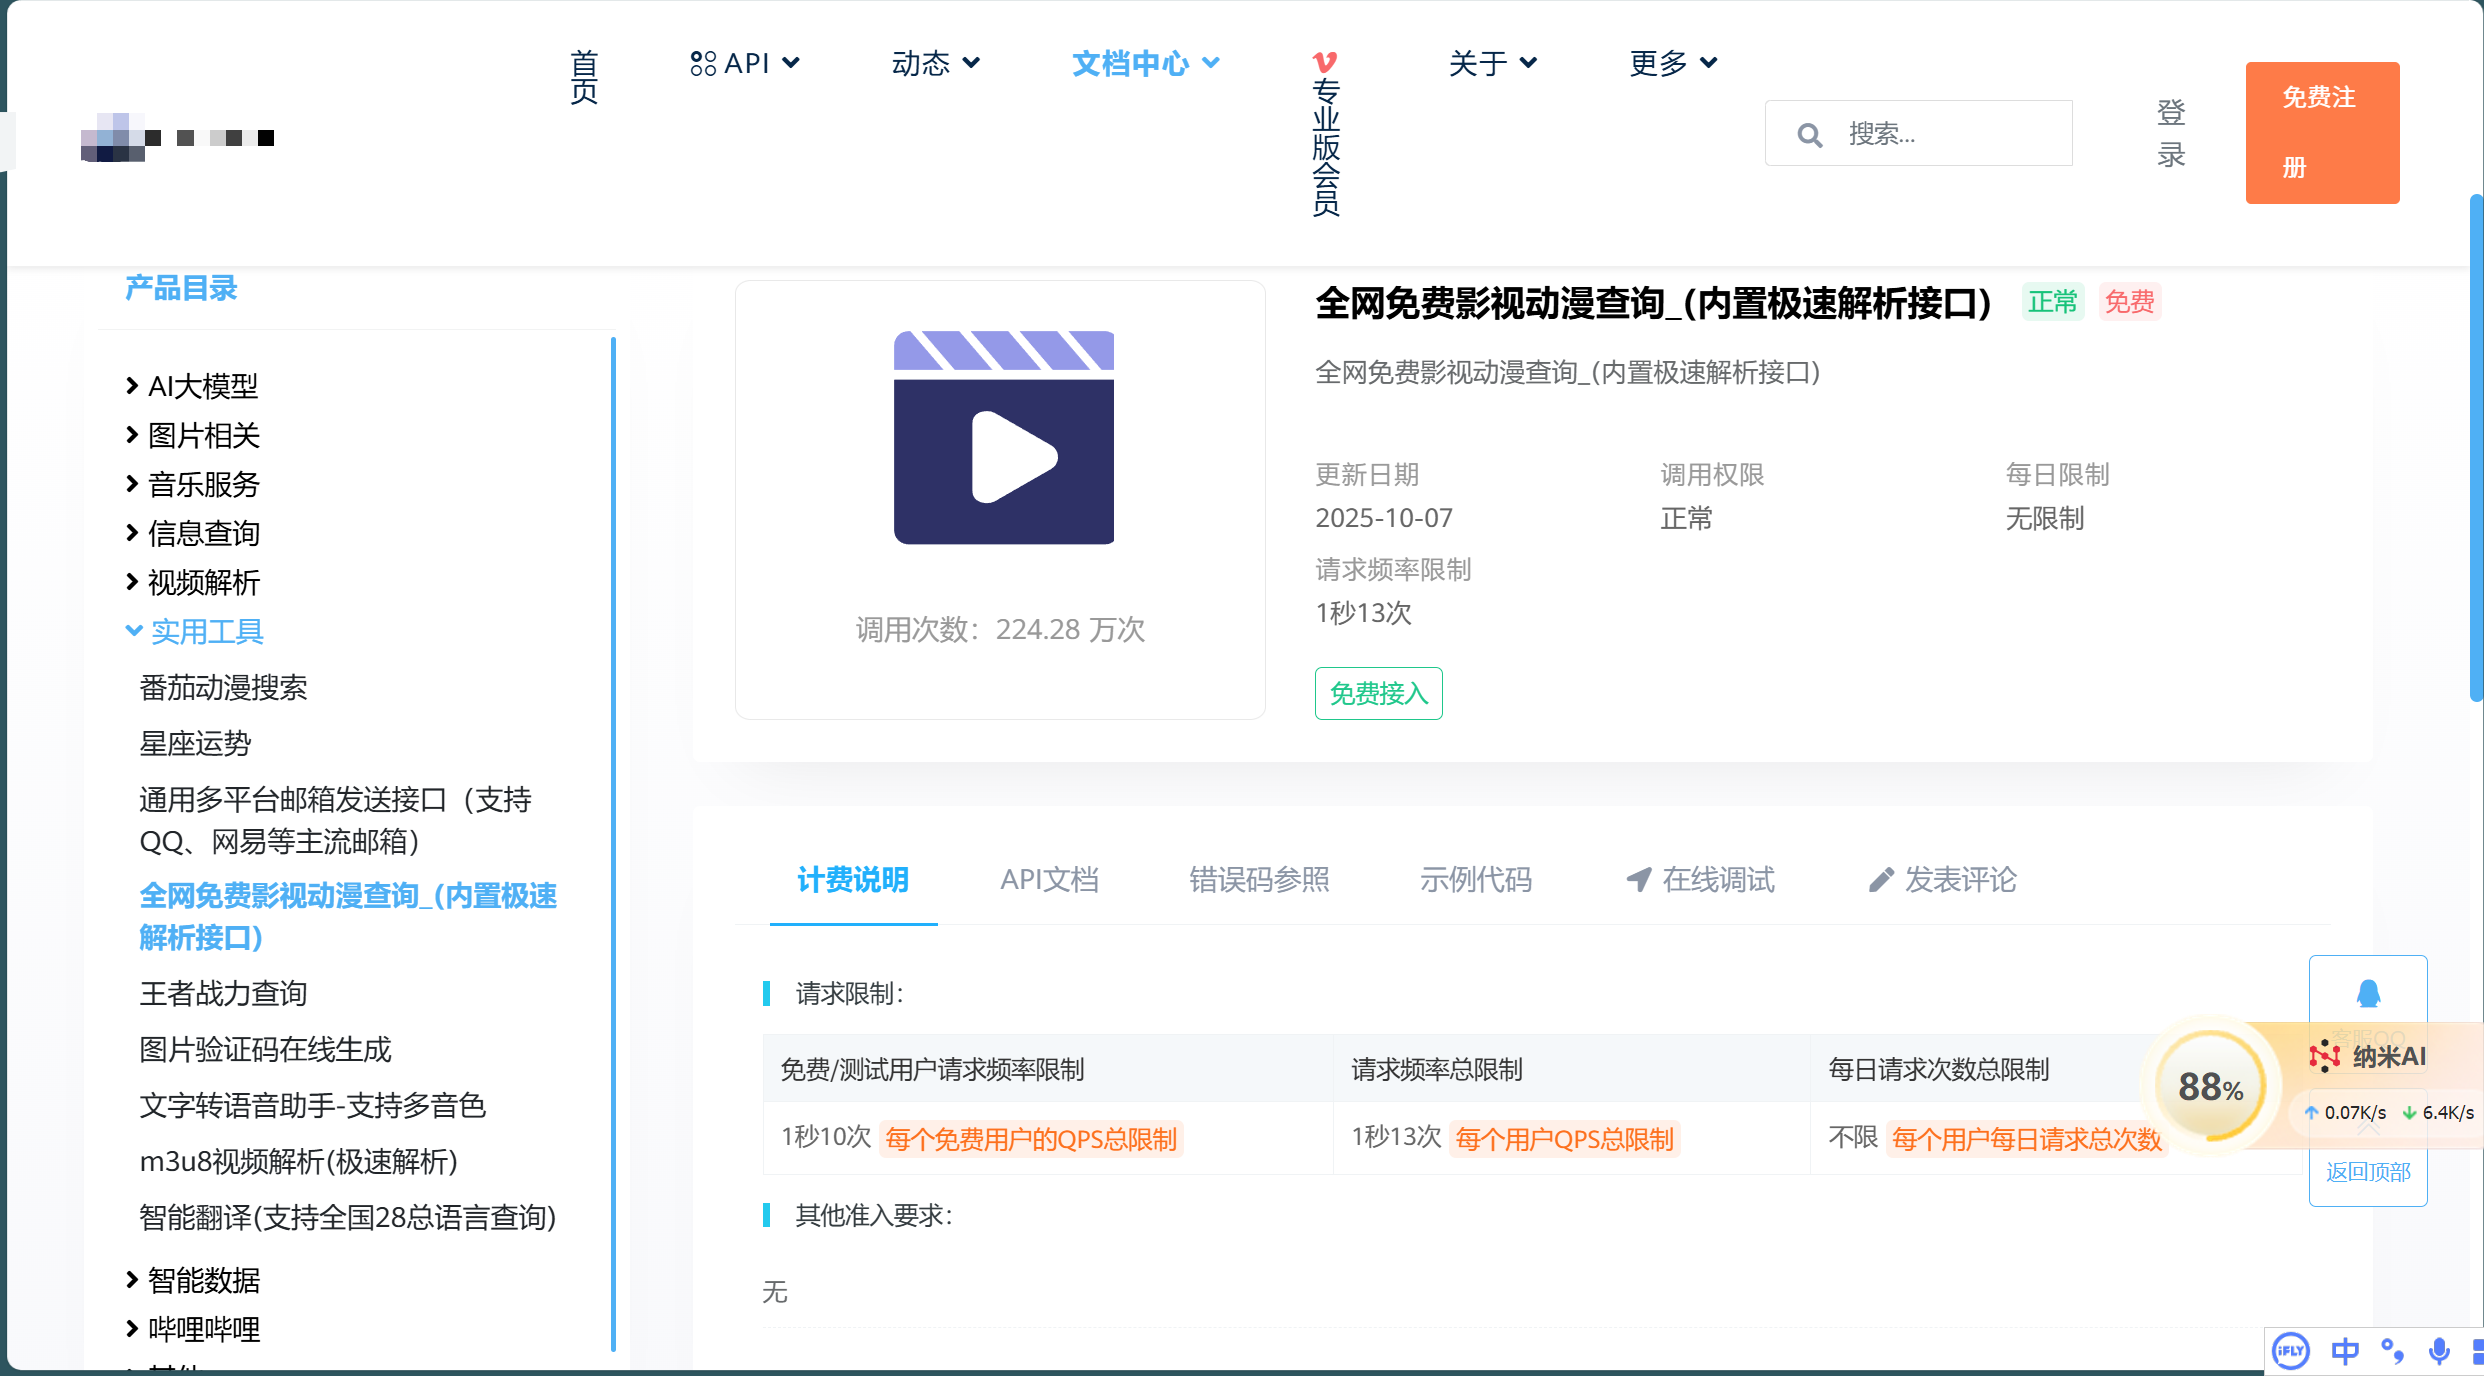This screenshot has width=2484, height=1376.
Task: Expand the 图片相关 category
Action: 193,435
